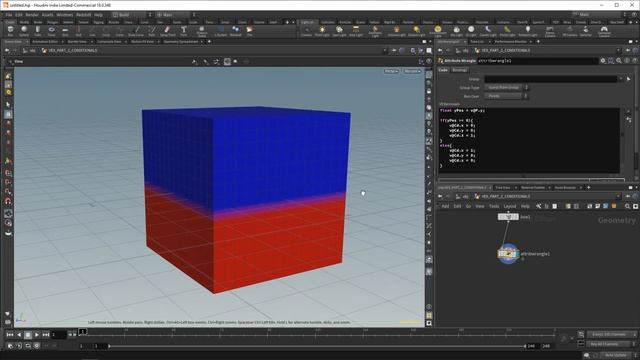Expand the network editor path dropdown arrow
The width and height of the screenshot is (640, 360).
(619, 197)
